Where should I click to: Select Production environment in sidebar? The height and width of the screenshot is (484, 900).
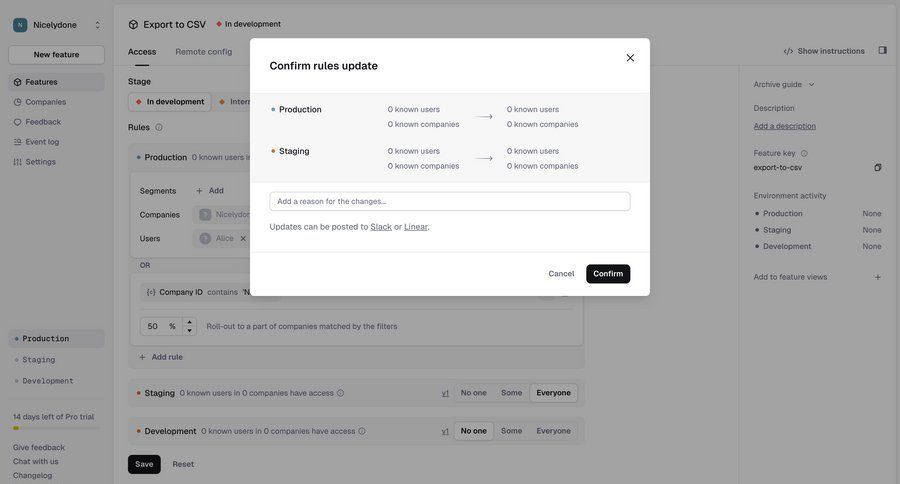click(56, 339)
